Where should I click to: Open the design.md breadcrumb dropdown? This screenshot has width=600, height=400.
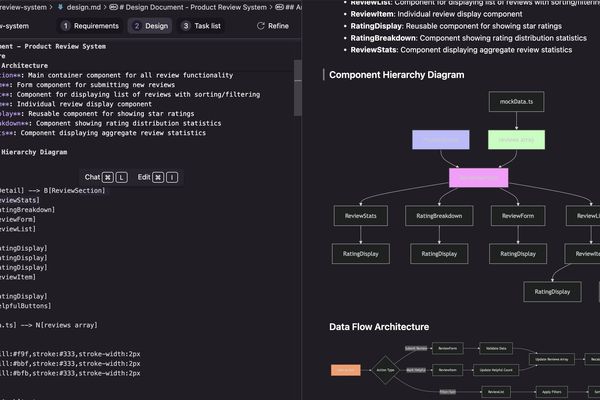pyautogui.click(x=85, y=6)
